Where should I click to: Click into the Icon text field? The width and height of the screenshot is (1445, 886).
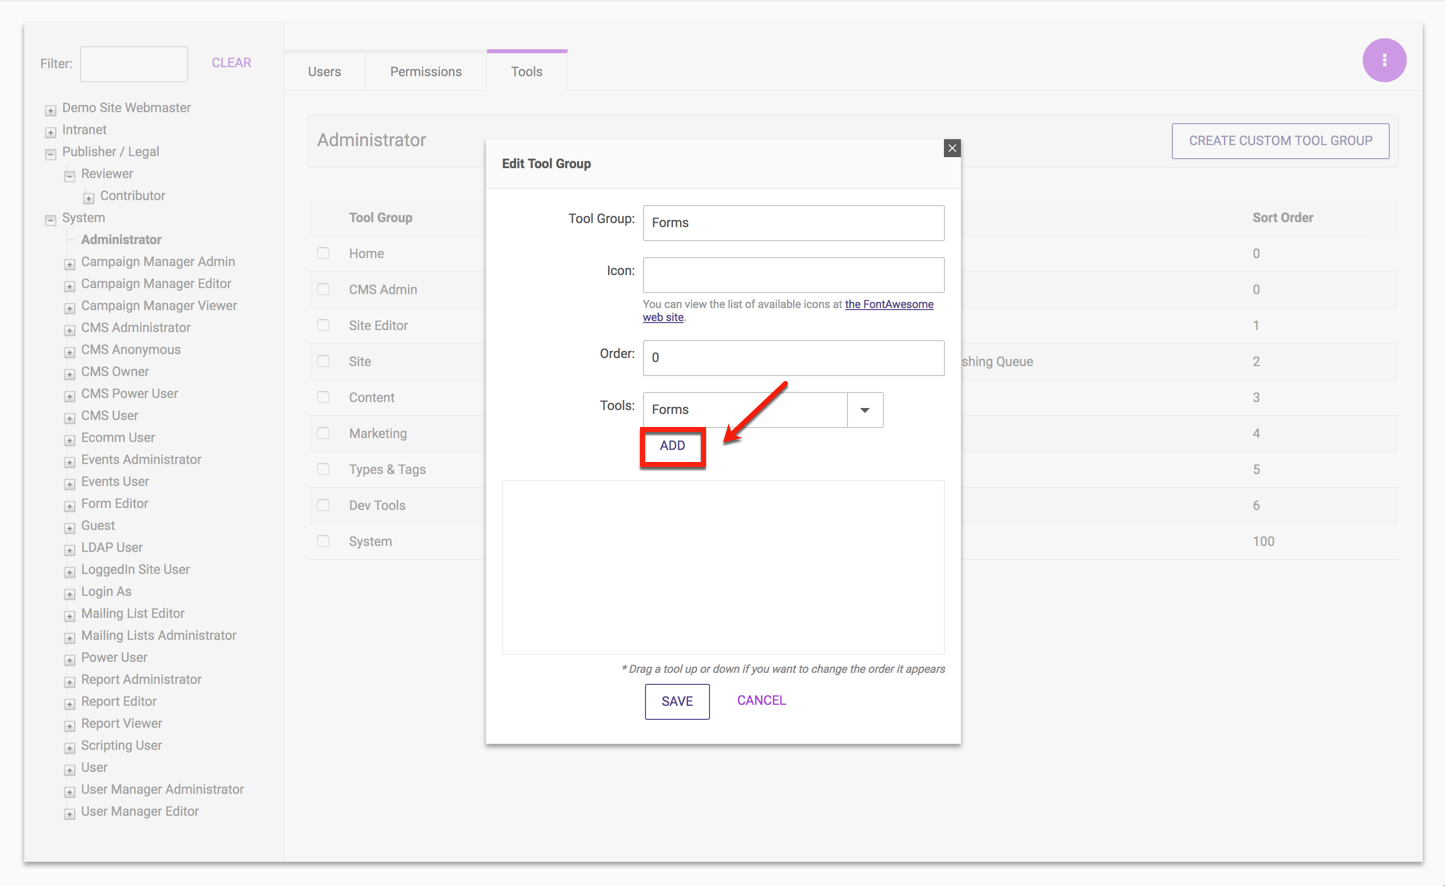pos(793,275)
